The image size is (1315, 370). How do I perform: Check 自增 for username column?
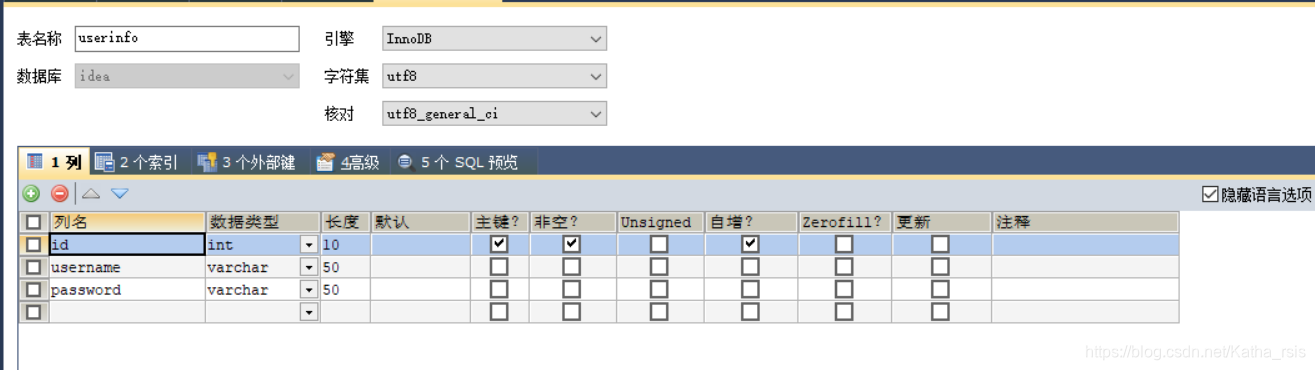(x=750, y=267)
